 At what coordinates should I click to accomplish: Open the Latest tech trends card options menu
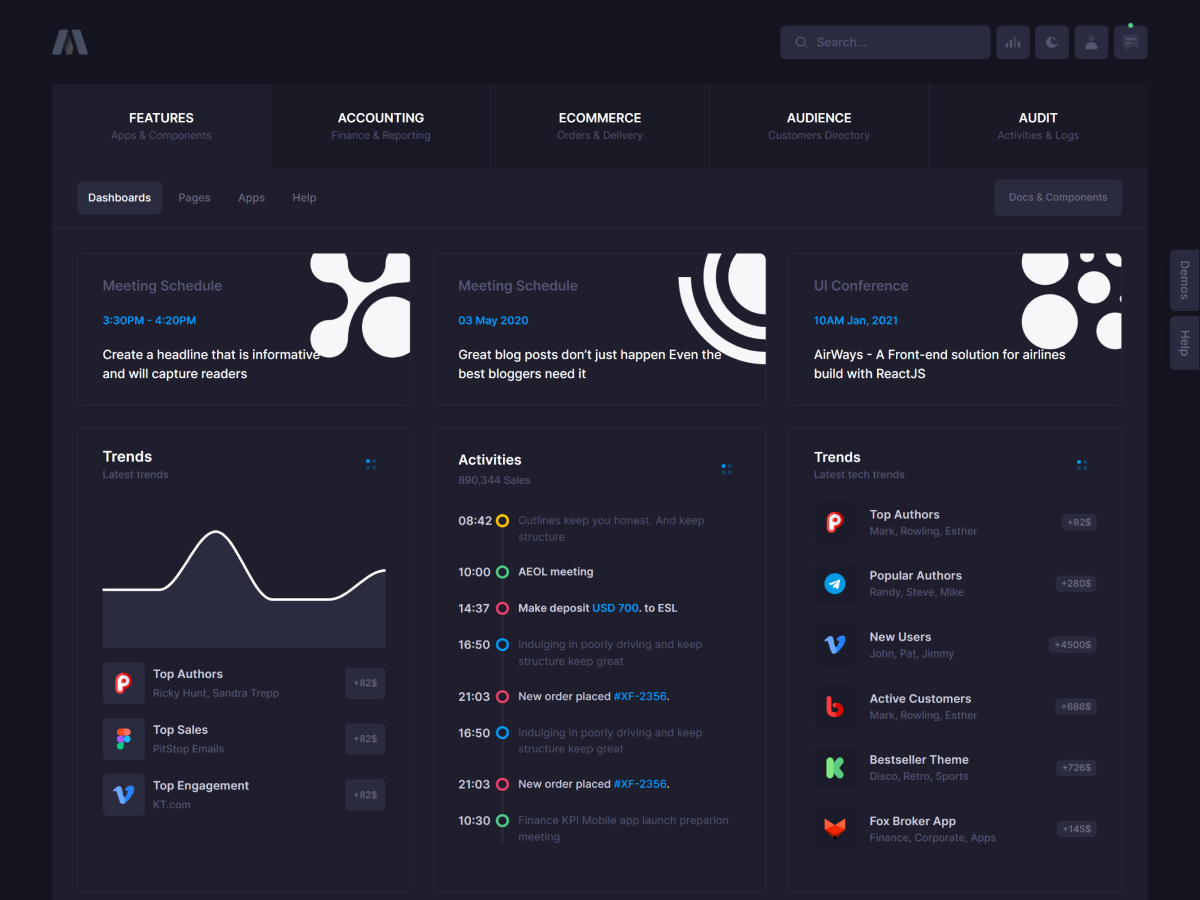pyautogui.click(x=1081, y=464)
